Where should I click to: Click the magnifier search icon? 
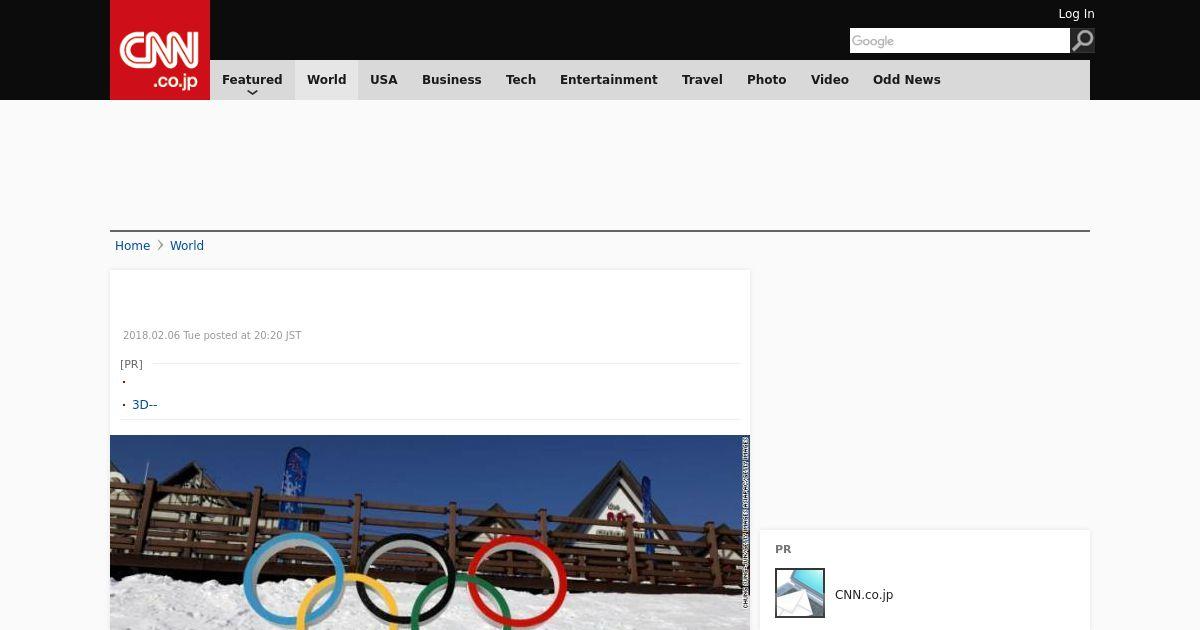pos(1083,41)
